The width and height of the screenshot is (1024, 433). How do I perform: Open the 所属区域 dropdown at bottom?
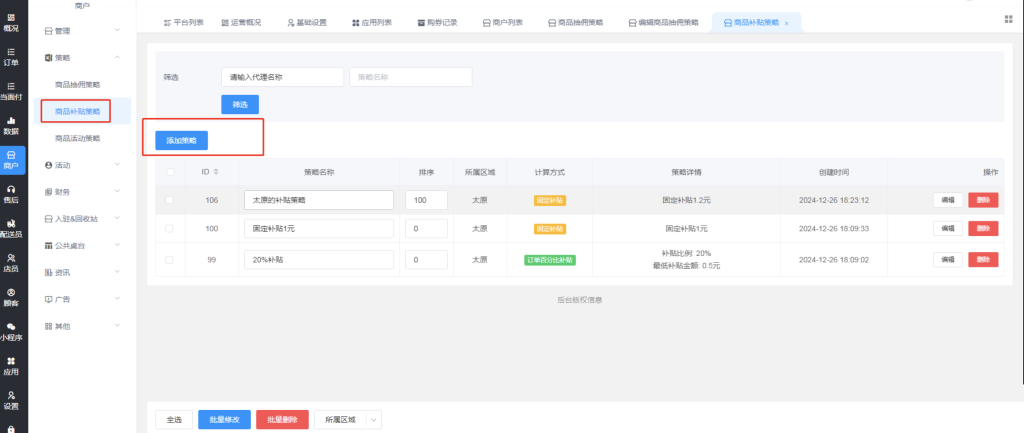coord(348,420)
